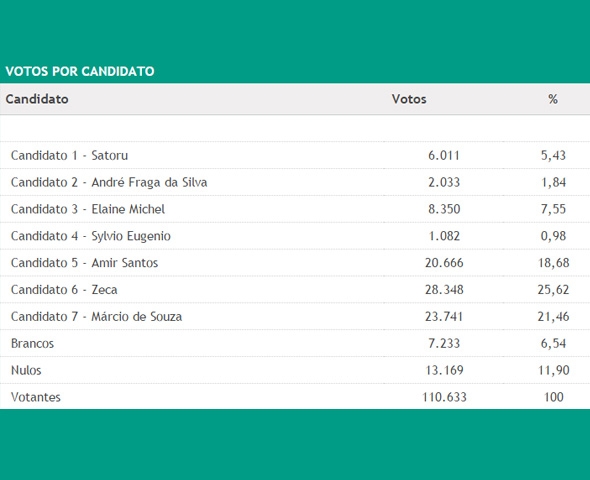Image resolution: width=590 pixels, height=480 pixels.
Task: Click Candidato 2 - André Fraga da Silva
Action: tap(109, 182)
